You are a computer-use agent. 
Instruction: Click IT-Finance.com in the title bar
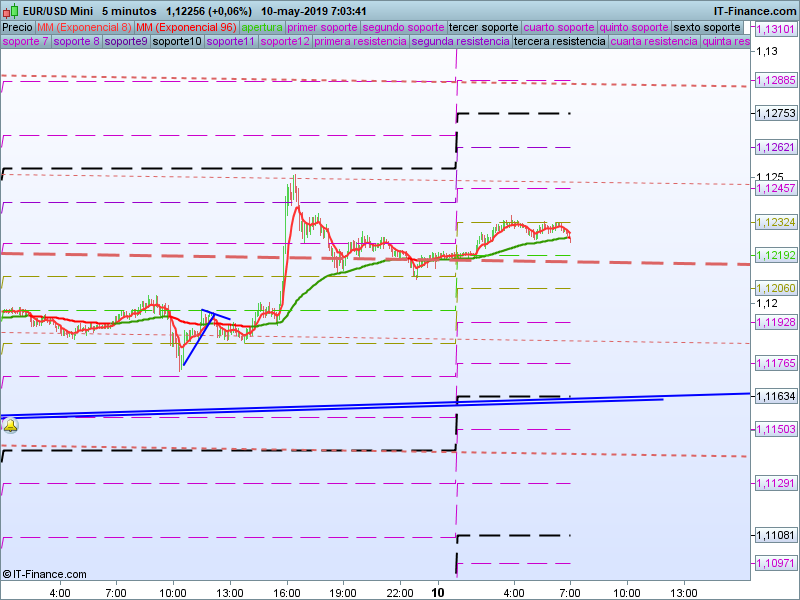(x=753, y=9)
